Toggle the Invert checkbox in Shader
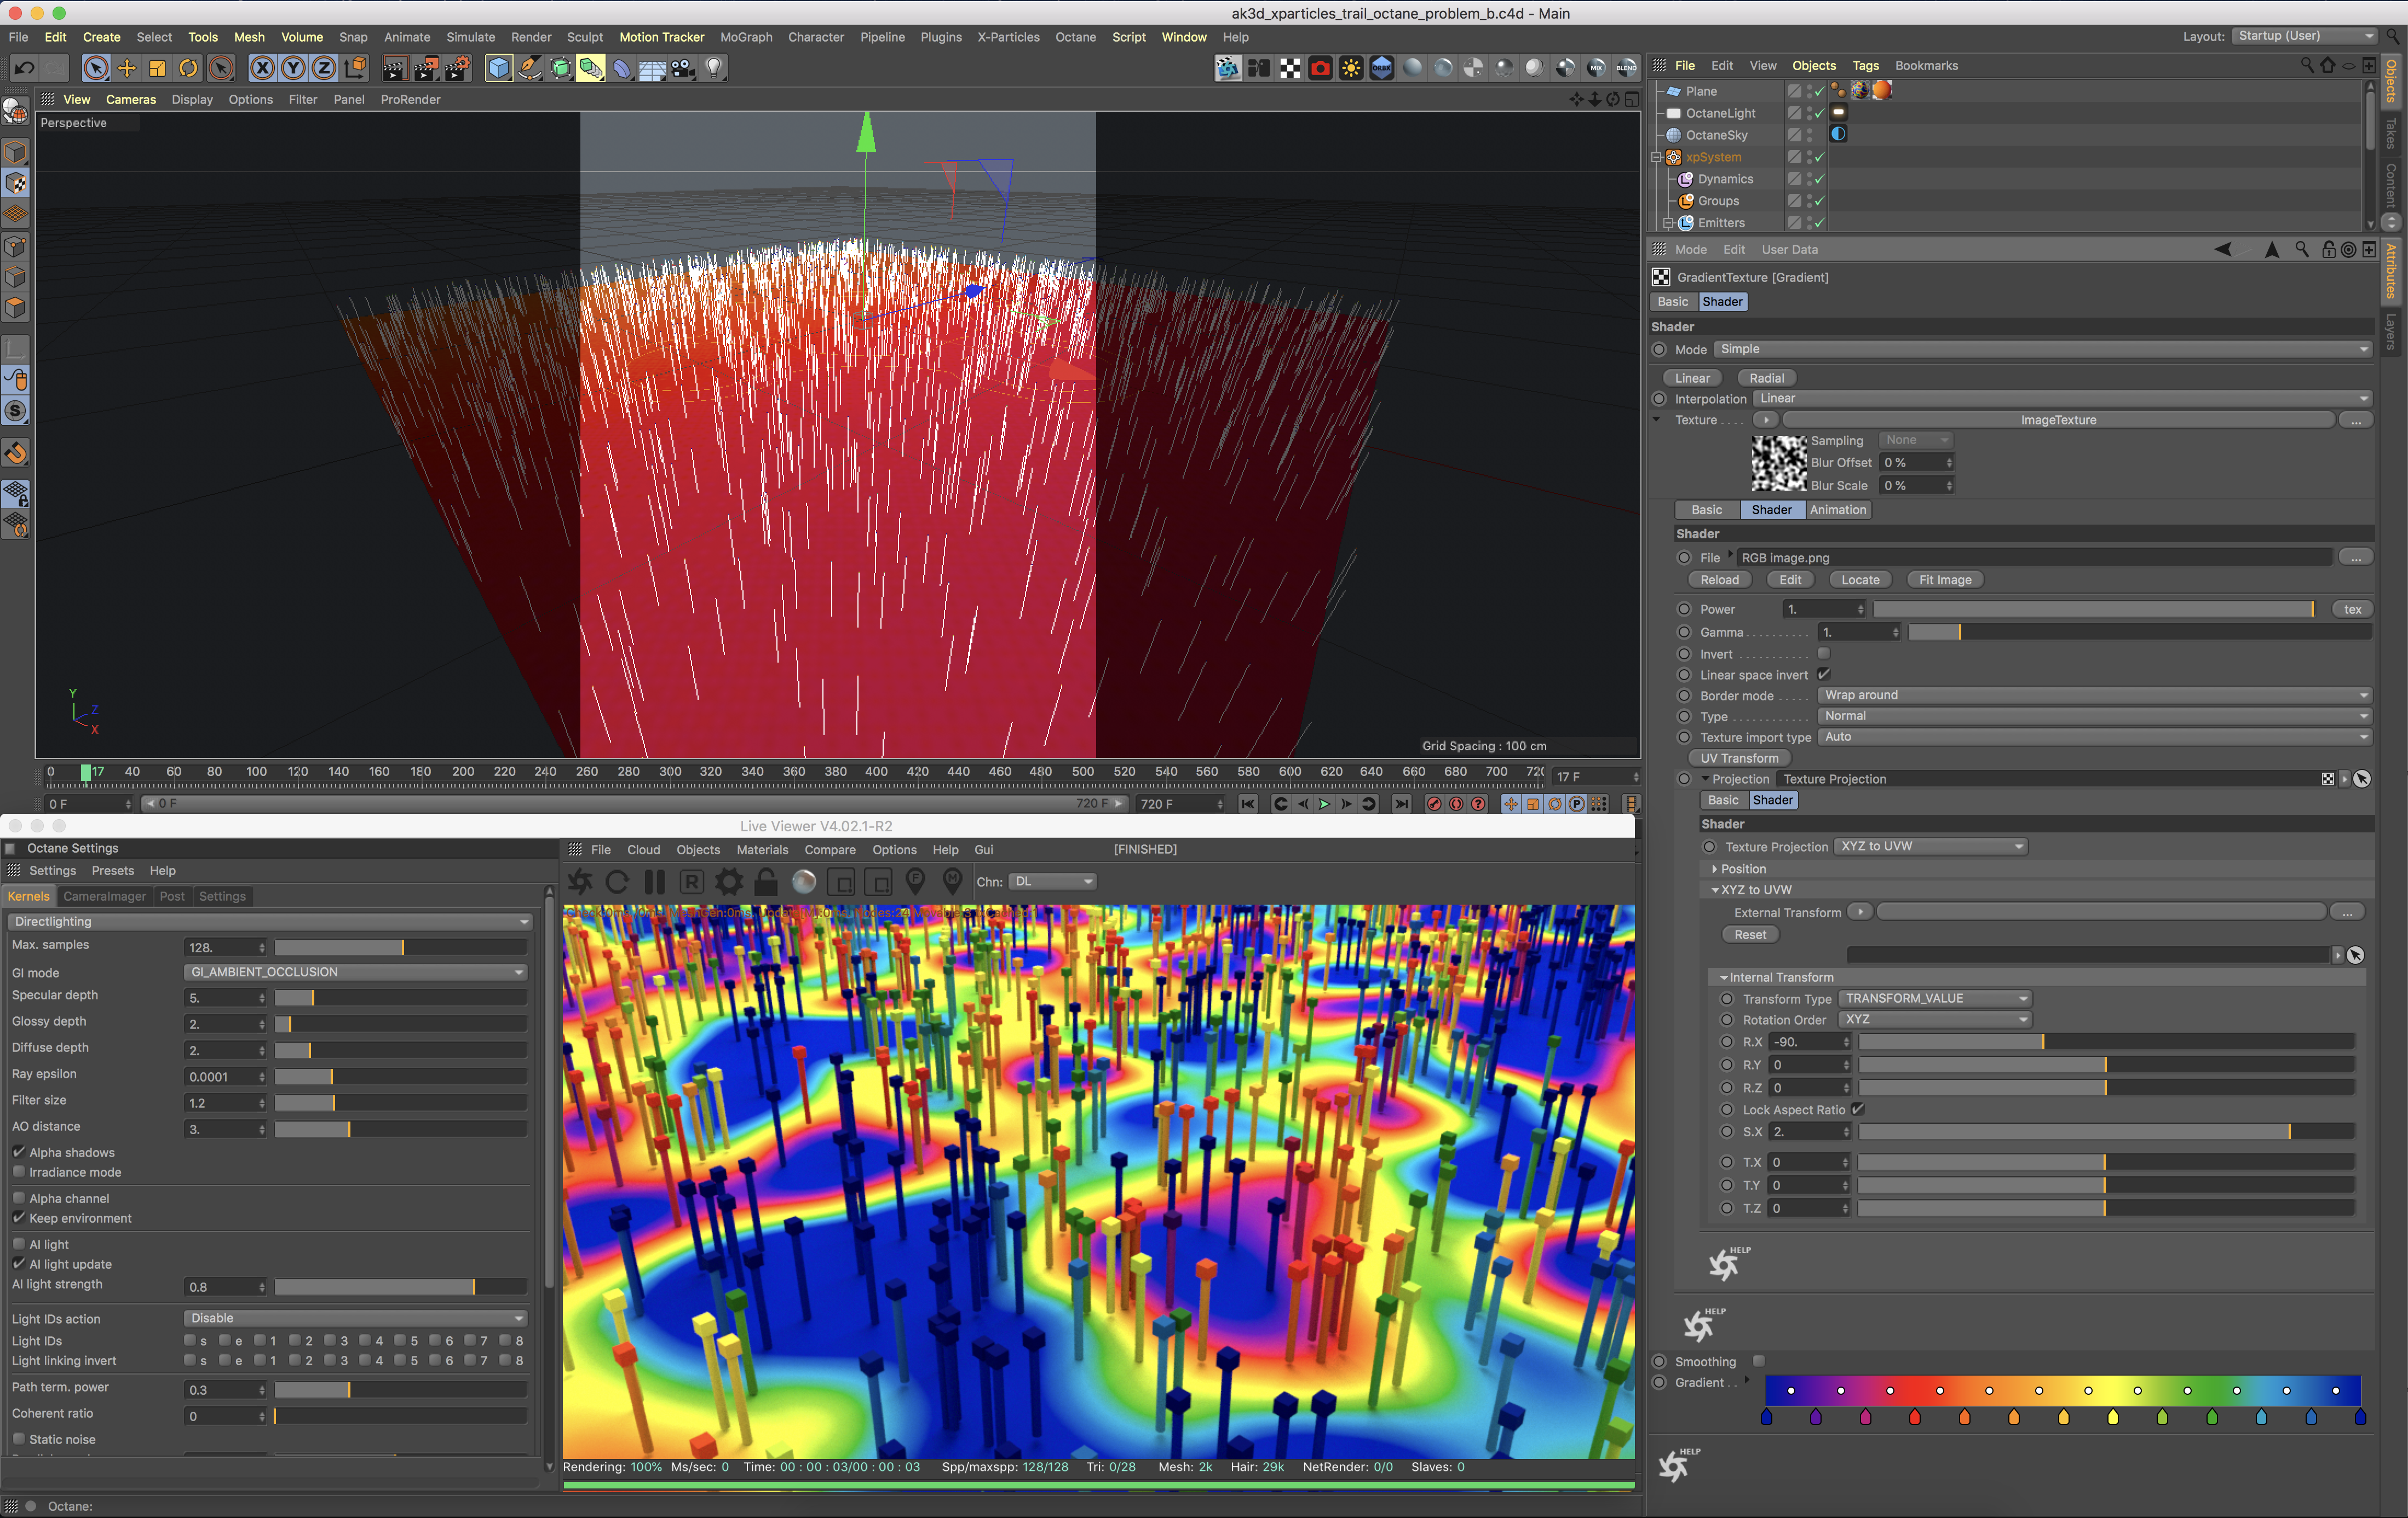The image size is (2408, 1518). tap(1823, 653)
